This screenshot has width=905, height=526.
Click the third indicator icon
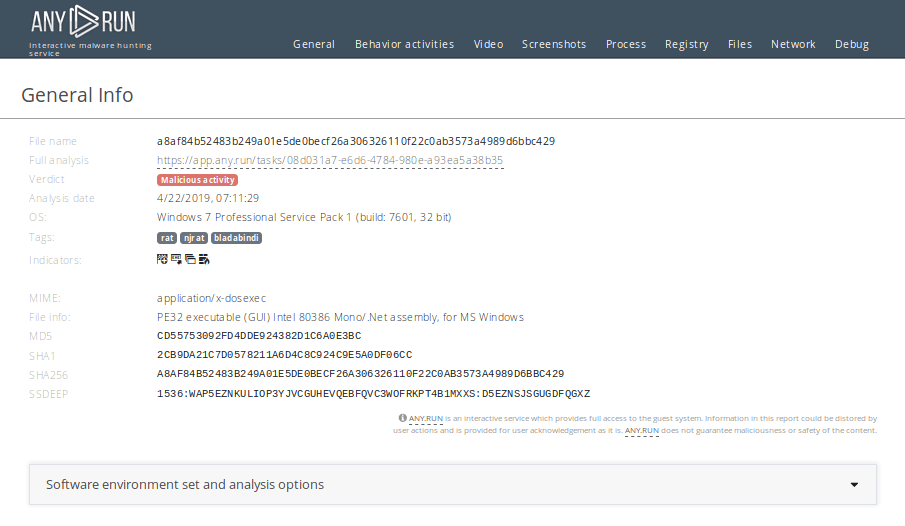190,259
